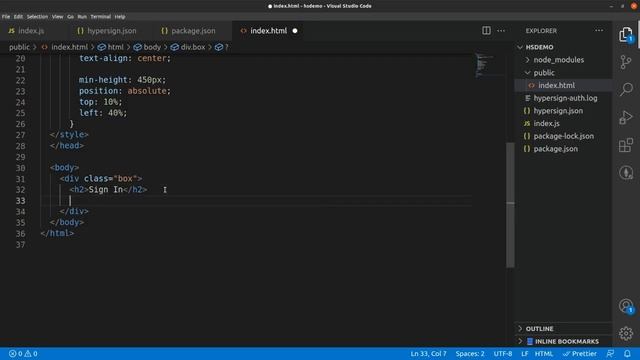Open the Go menu
640x360 pixels.
[x=70, y=17]
